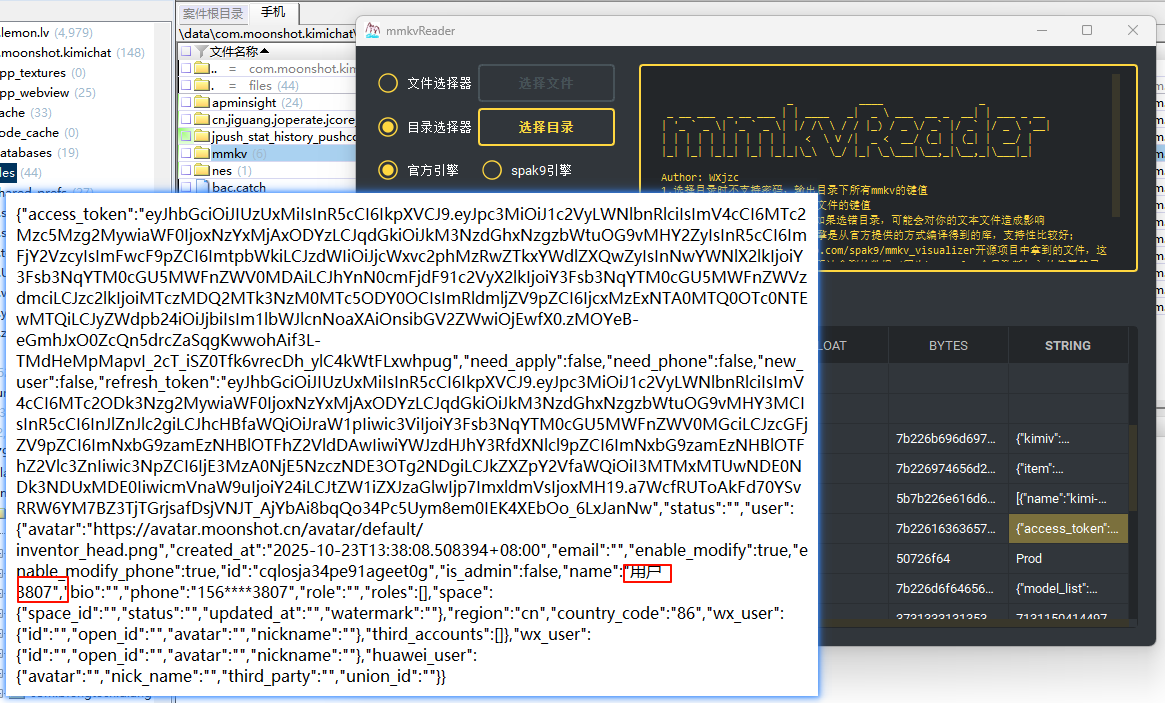Viewport: 1165px width, 703px height.
Task: Click the jpush_stat_history_pushcore folder icon
Action: coord(202,136)
